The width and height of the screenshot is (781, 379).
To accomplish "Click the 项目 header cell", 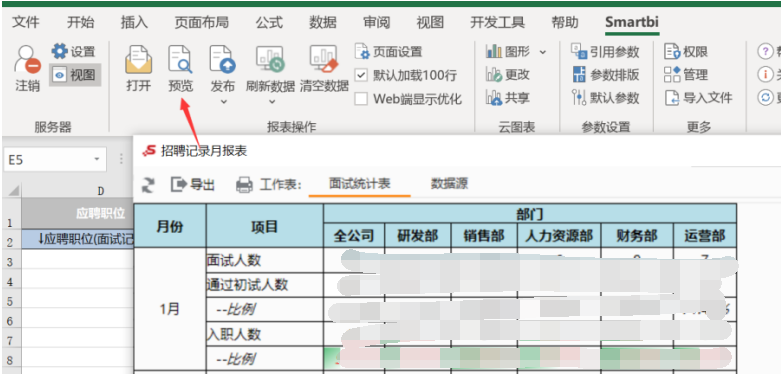I will click(x=264, y=226).
